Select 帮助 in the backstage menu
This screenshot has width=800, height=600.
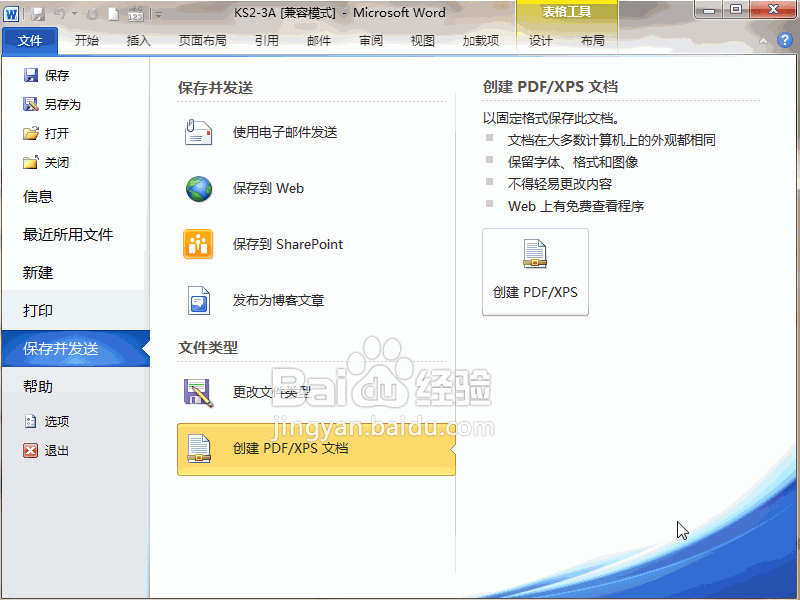pos(38,386)
